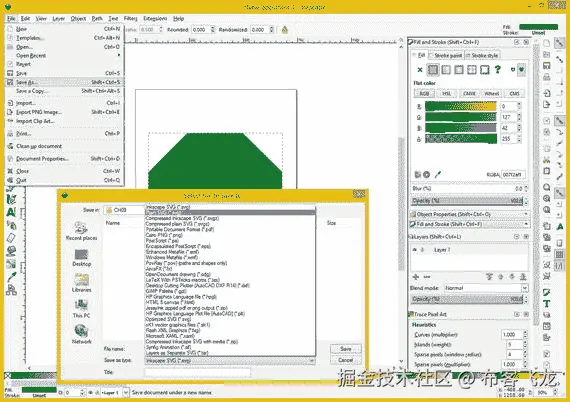Increase Curves multiplier with stepper
This screenshot has height=402, width=570.
[x=525, y=332]
